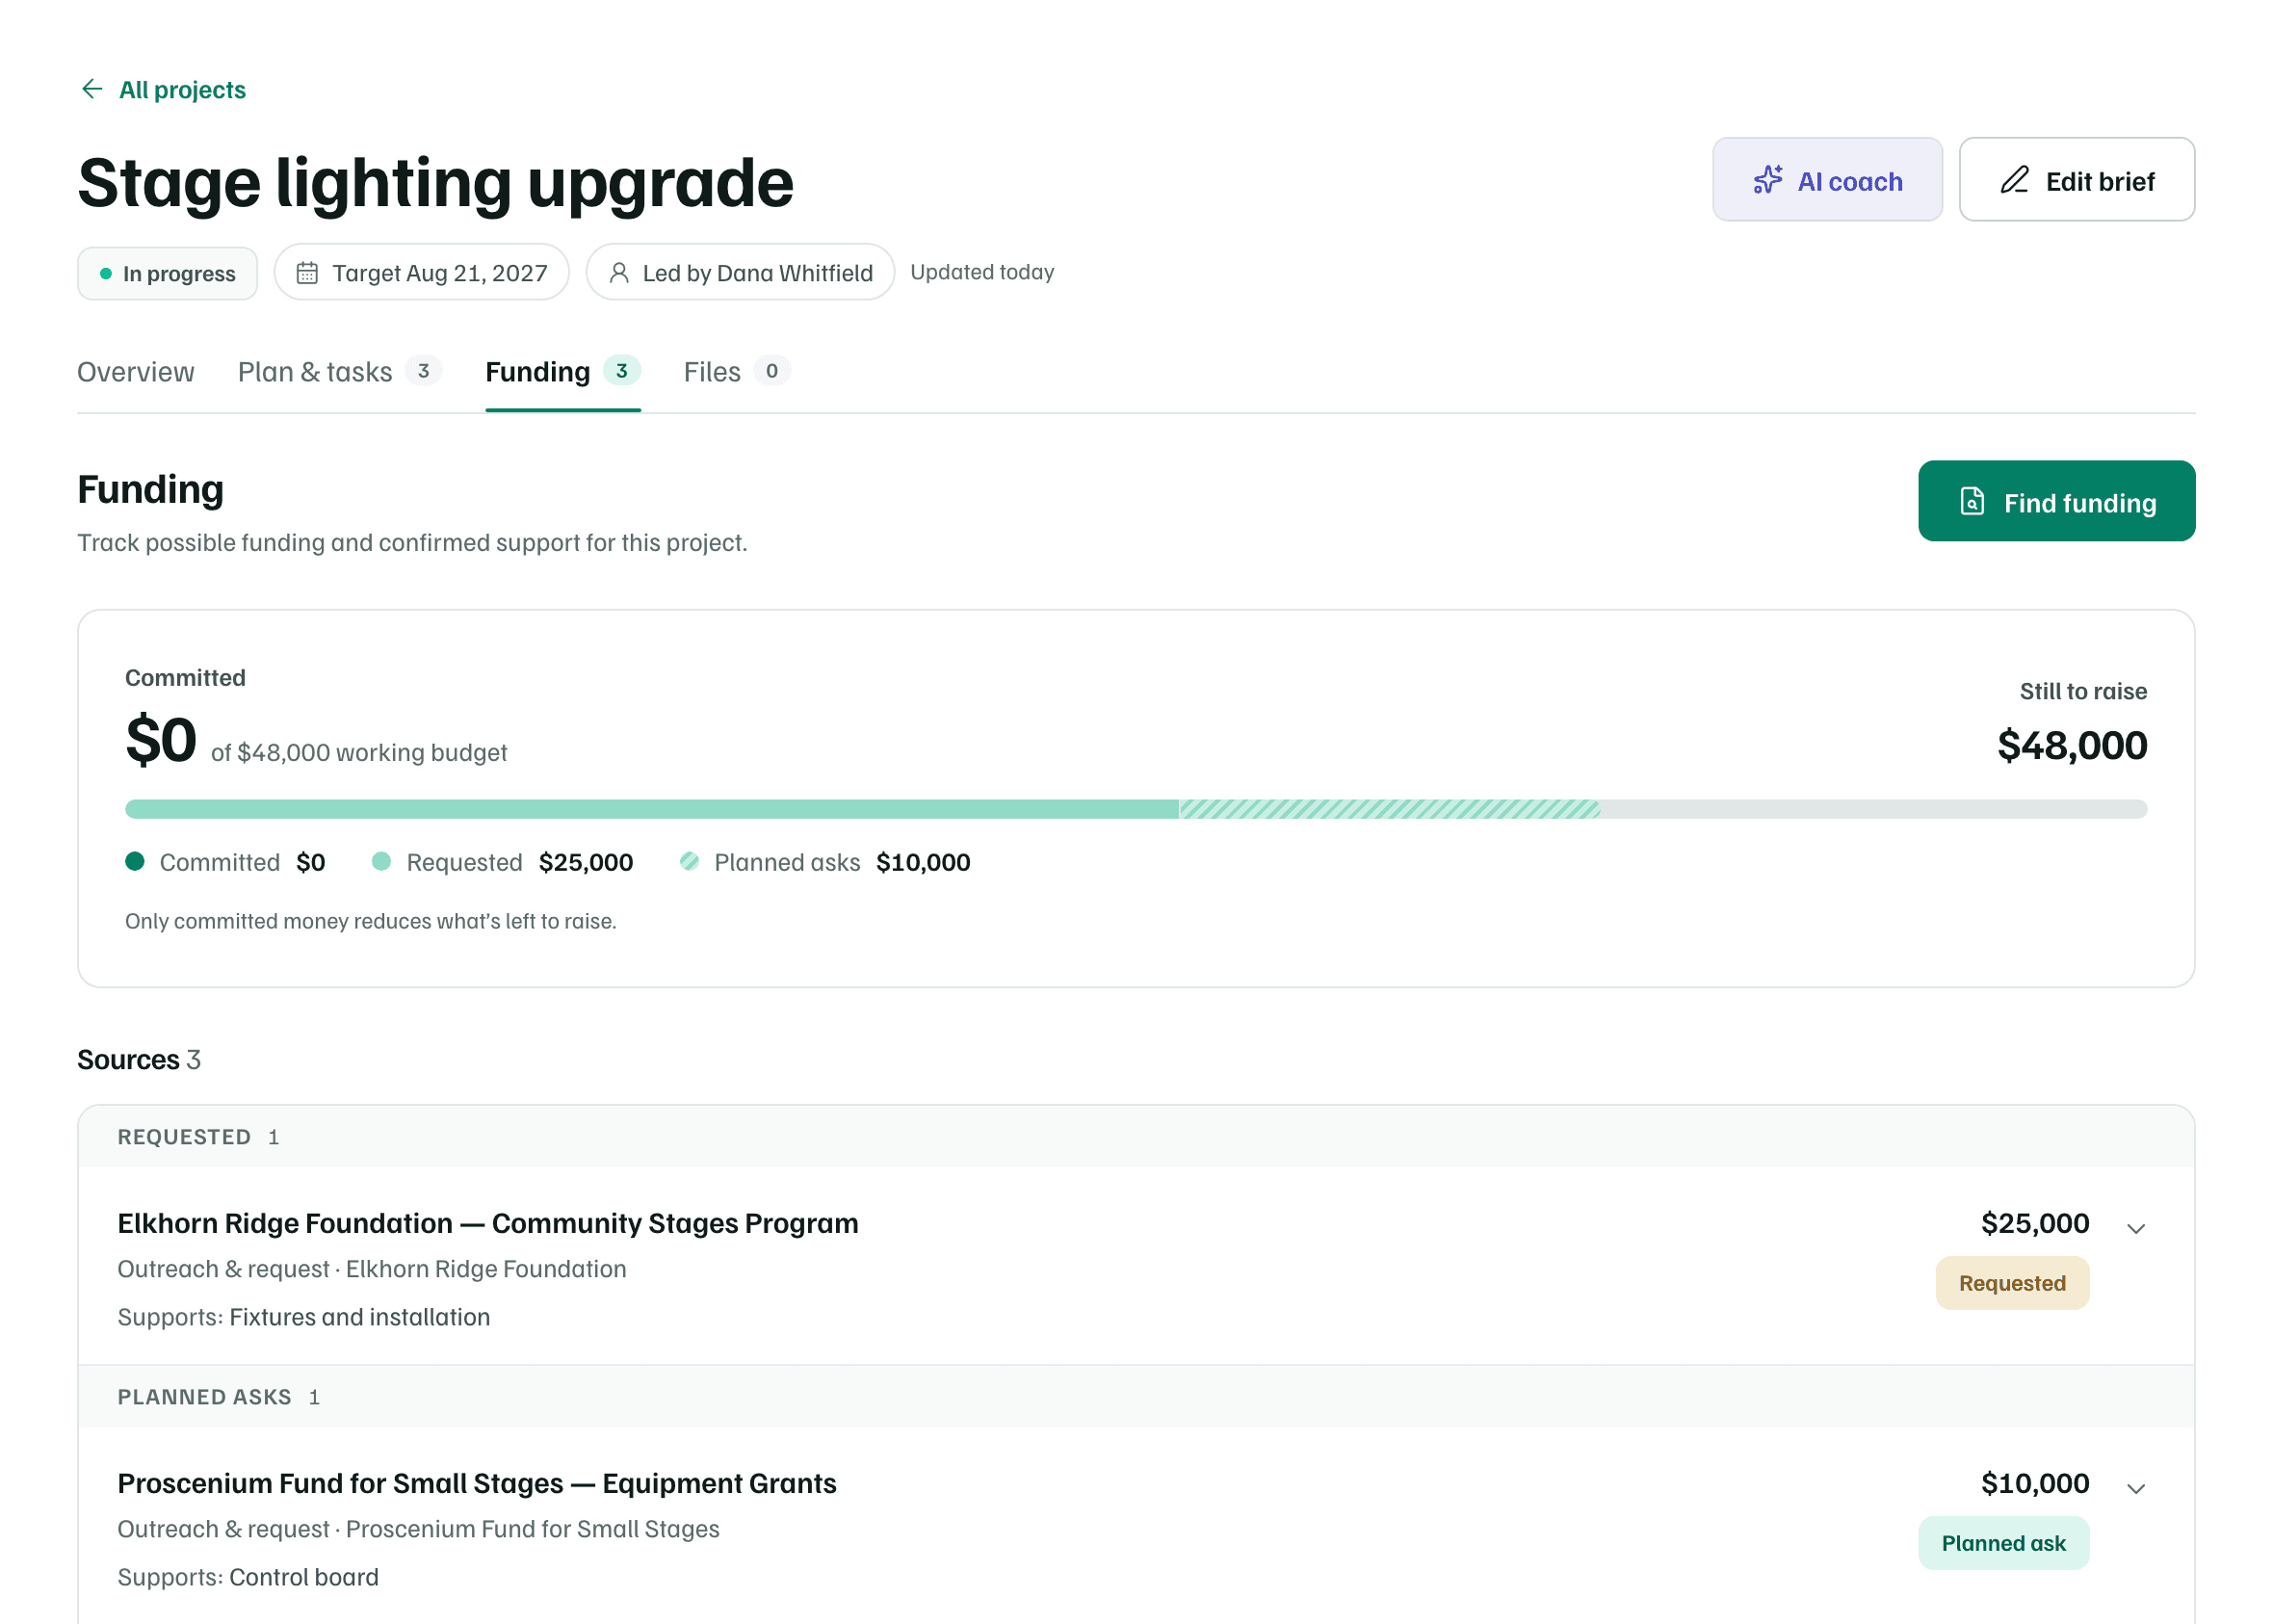The width and height of the screenshot is (2273, 1624).
Task: Click the Updated today text
Action: pyautogui.click(x=982, y=272)
